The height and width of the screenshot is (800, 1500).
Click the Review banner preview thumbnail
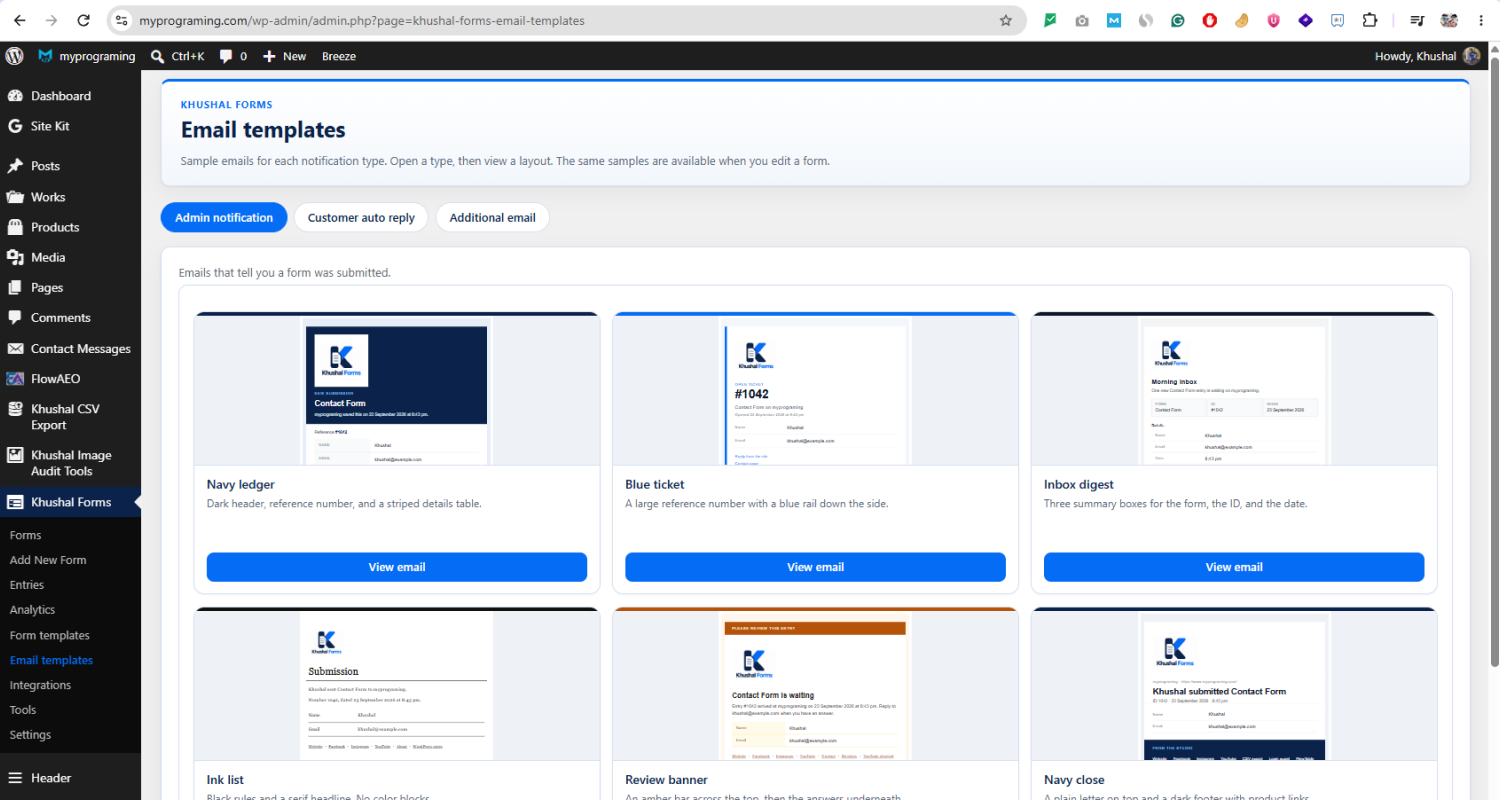point(815,685)
